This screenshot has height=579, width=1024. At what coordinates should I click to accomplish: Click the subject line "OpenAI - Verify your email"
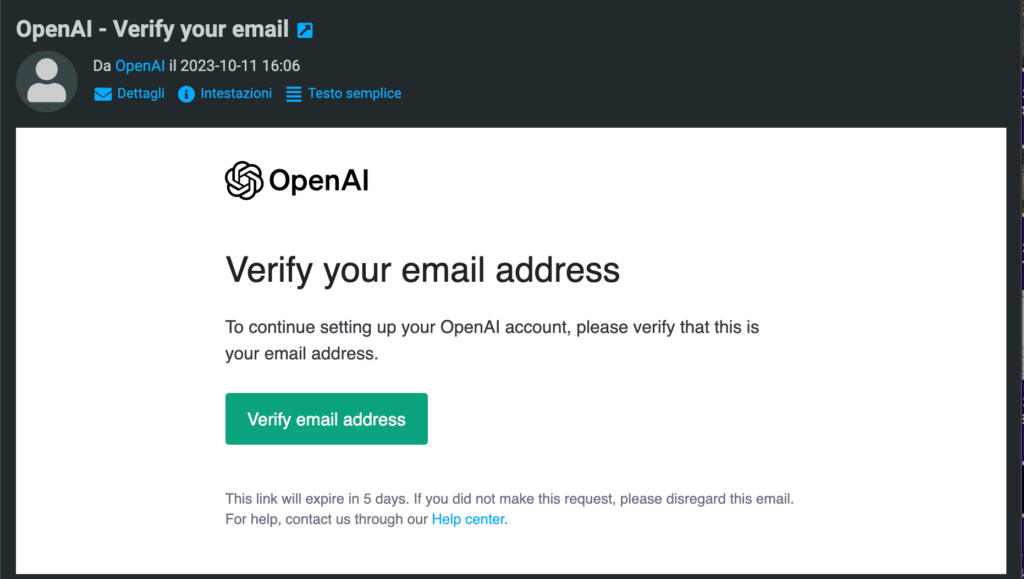pos(152,29)
